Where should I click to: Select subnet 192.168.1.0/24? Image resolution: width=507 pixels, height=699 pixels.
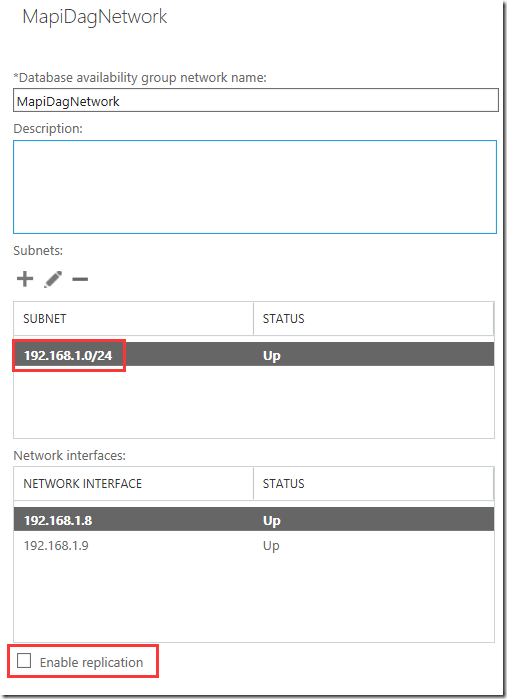pos(254,355)
